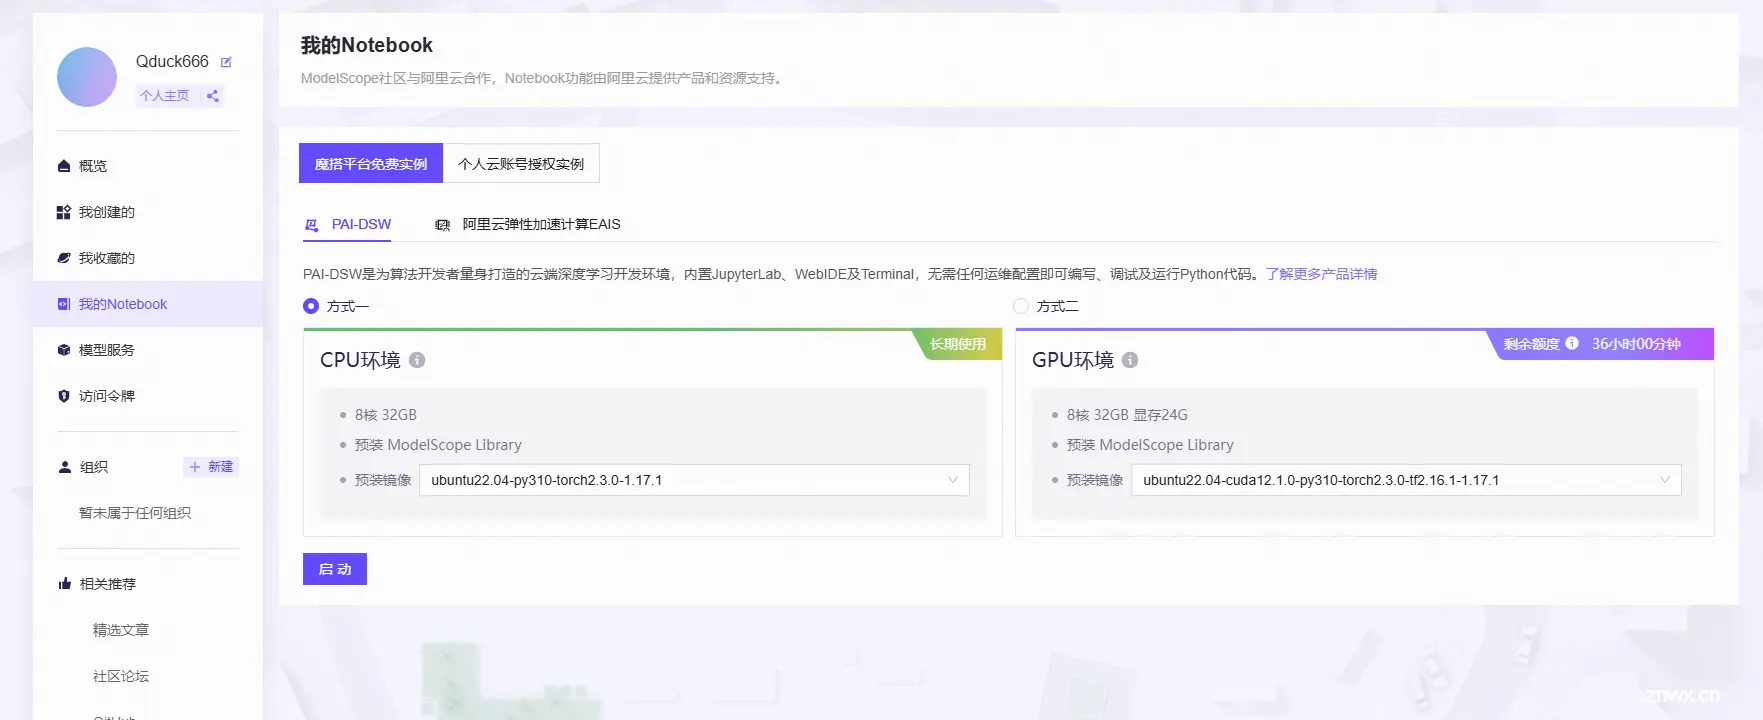Viewport: 1763px width, 720px height.
Task: Click the 访问令牌 shield icon
Action: [x=64, y=396]
